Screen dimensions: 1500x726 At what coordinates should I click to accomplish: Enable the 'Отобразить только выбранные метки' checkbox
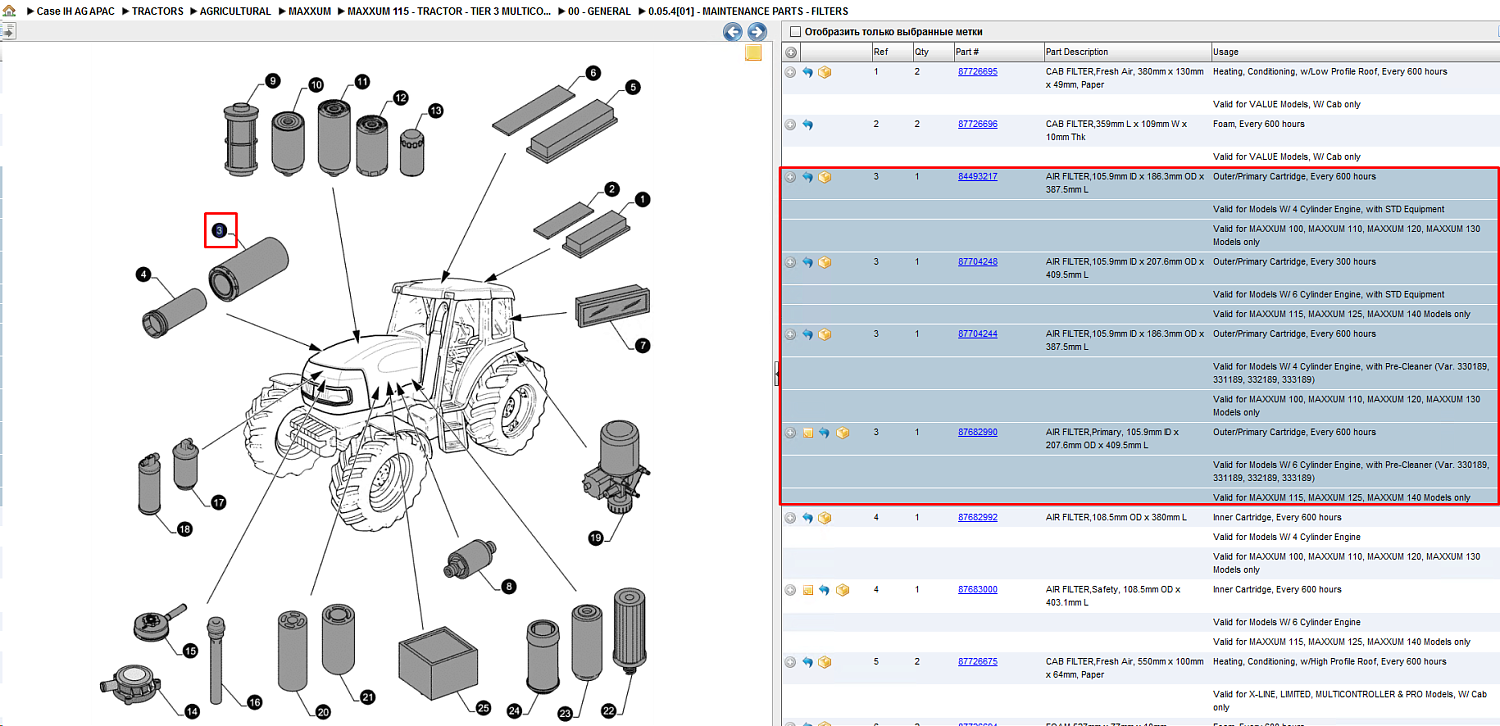tap(795, 32)
